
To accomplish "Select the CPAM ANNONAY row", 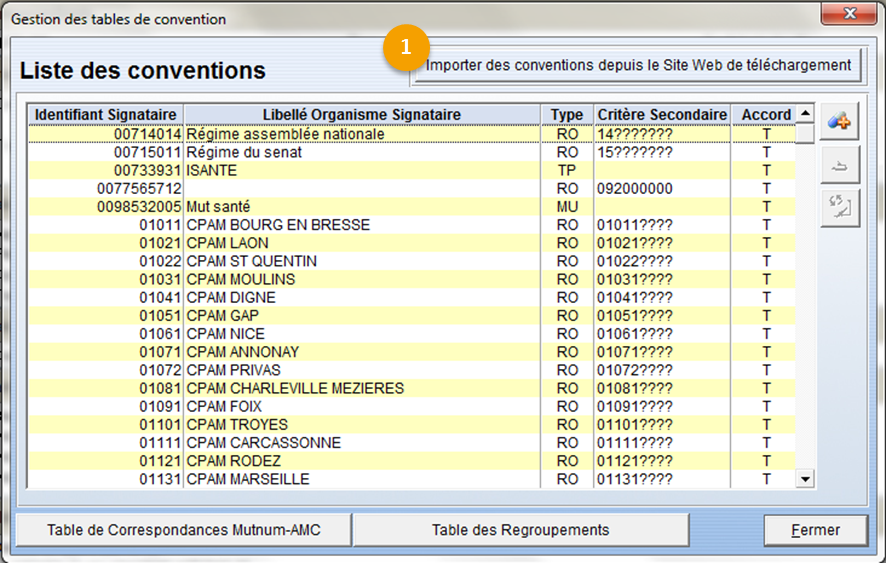I will pos(412,352).
